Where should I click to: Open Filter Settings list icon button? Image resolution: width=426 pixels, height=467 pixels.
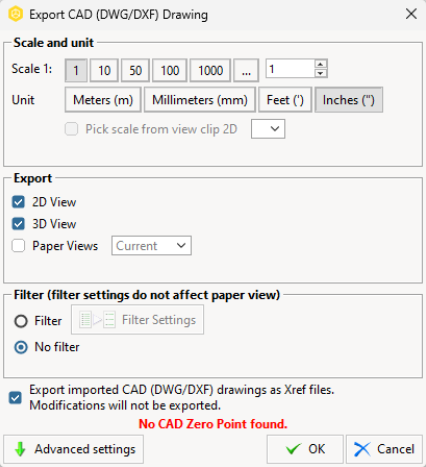pyautogui.click(x=137, y=320)
